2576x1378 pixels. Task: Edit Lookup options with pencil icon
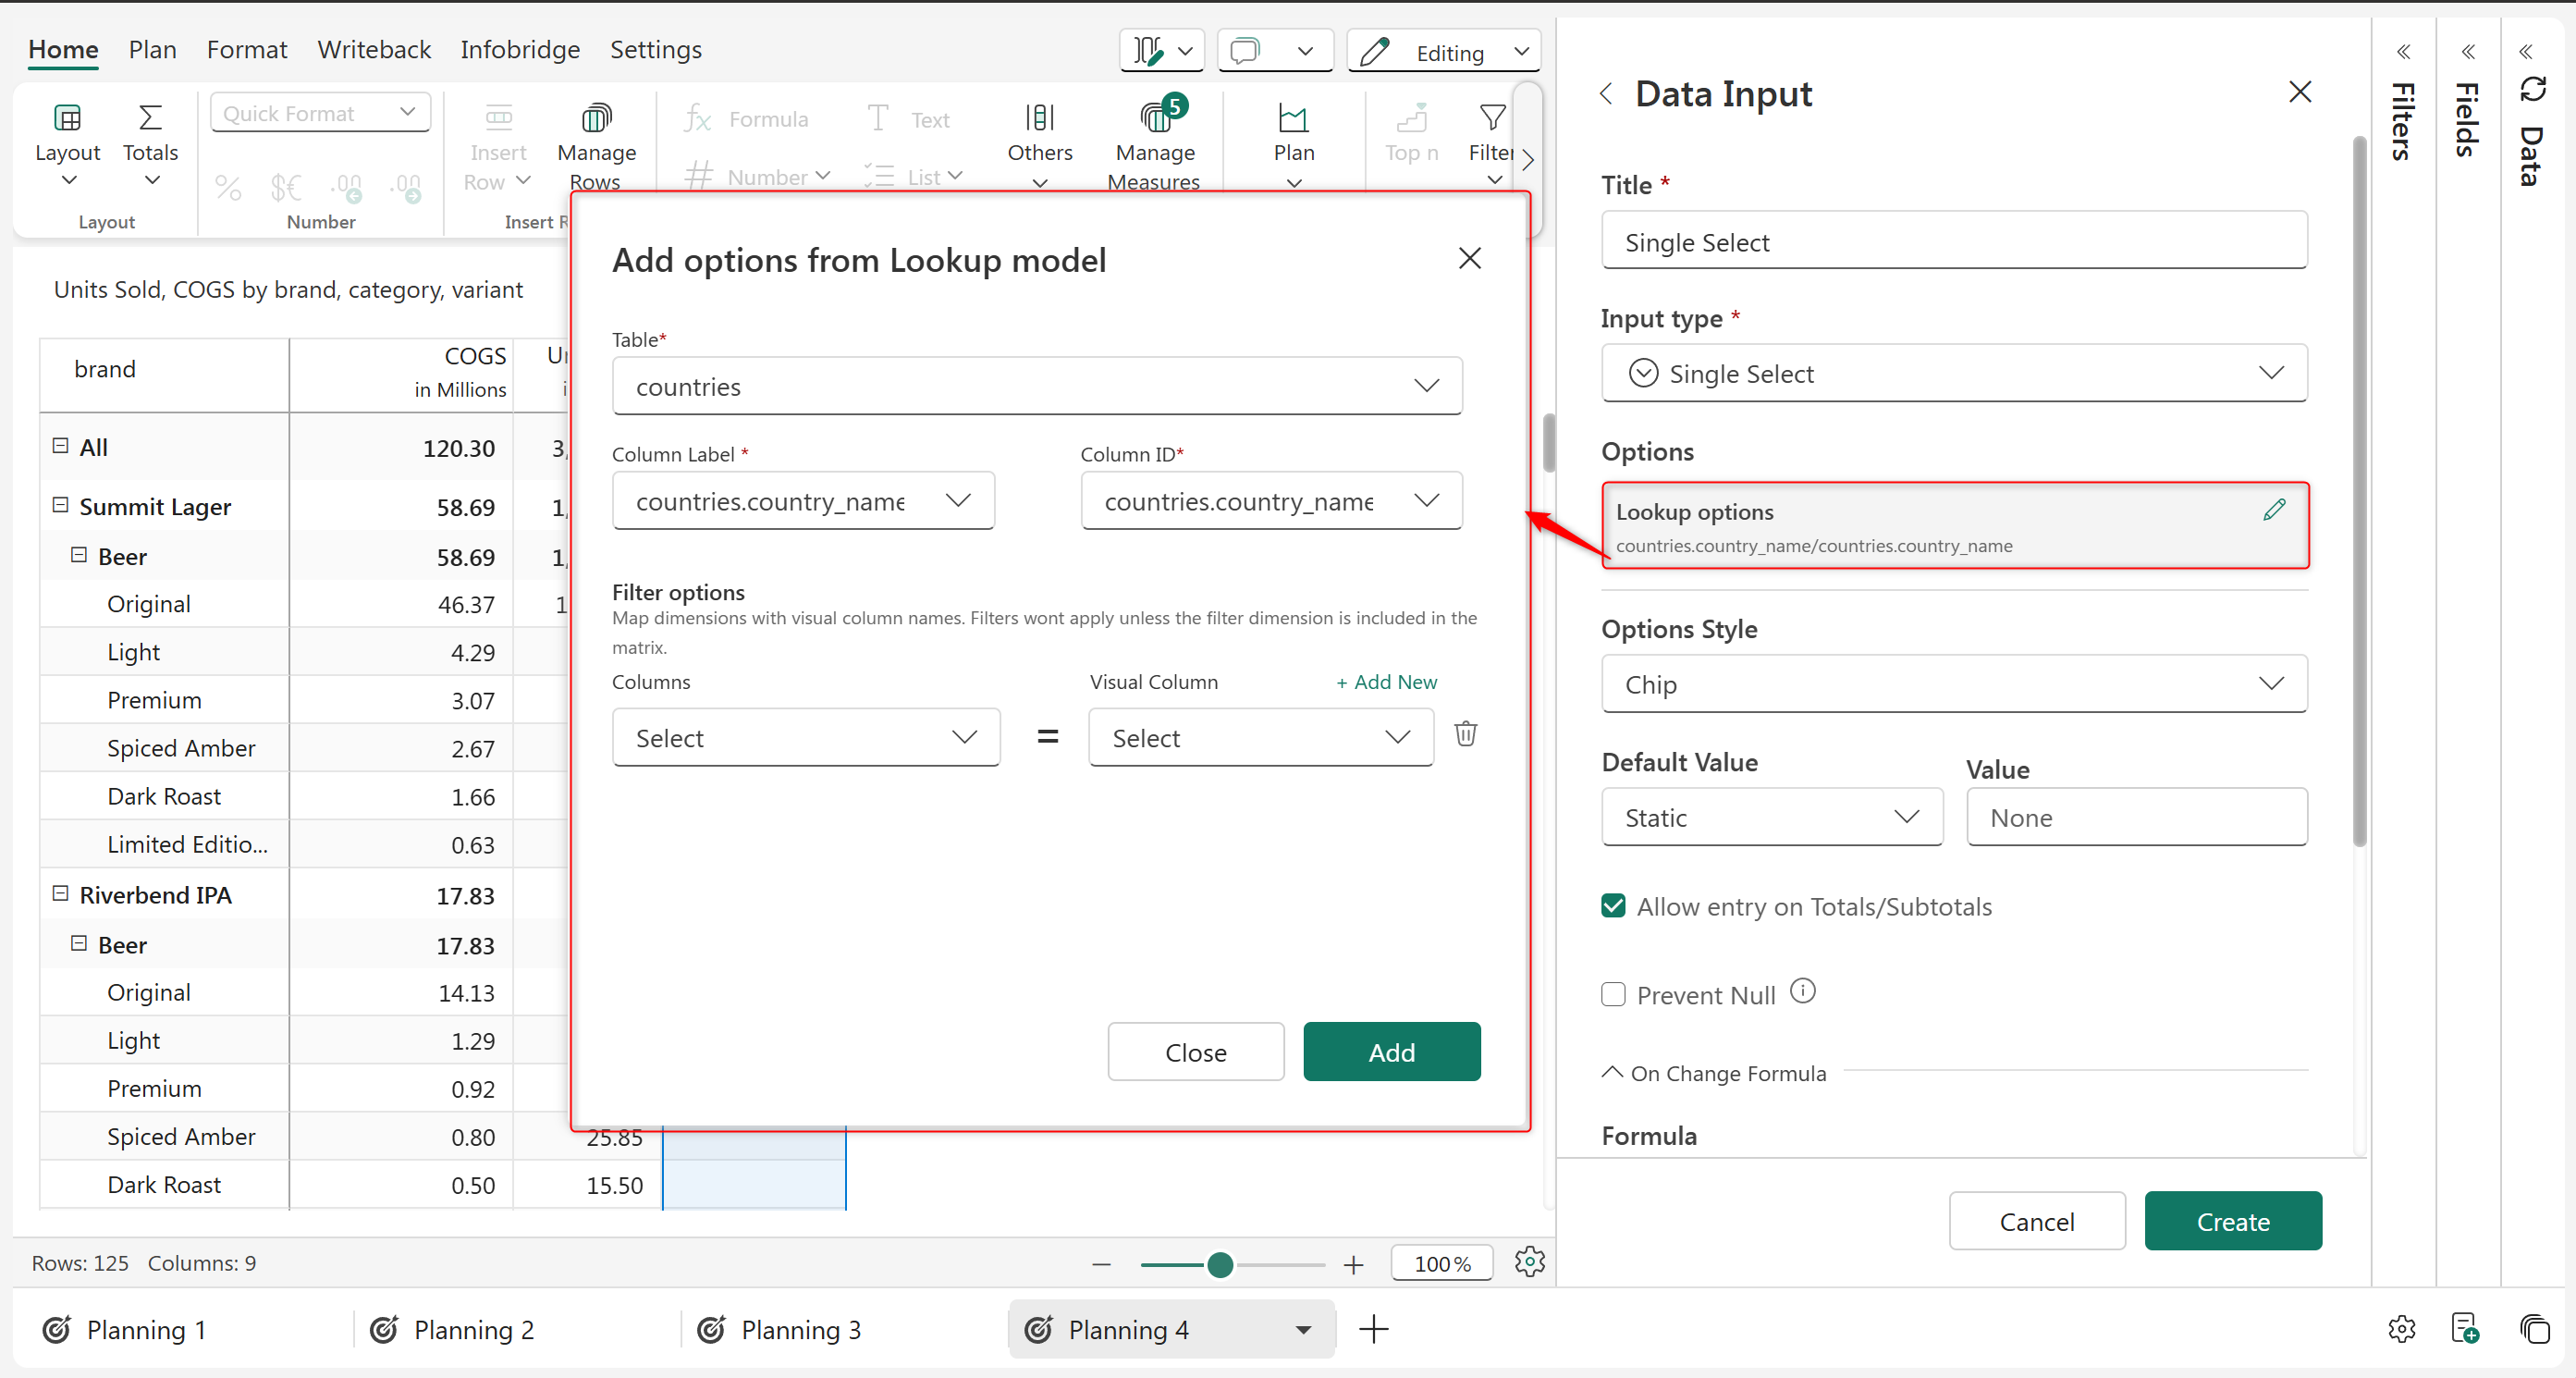click(x=2274, y=510)
